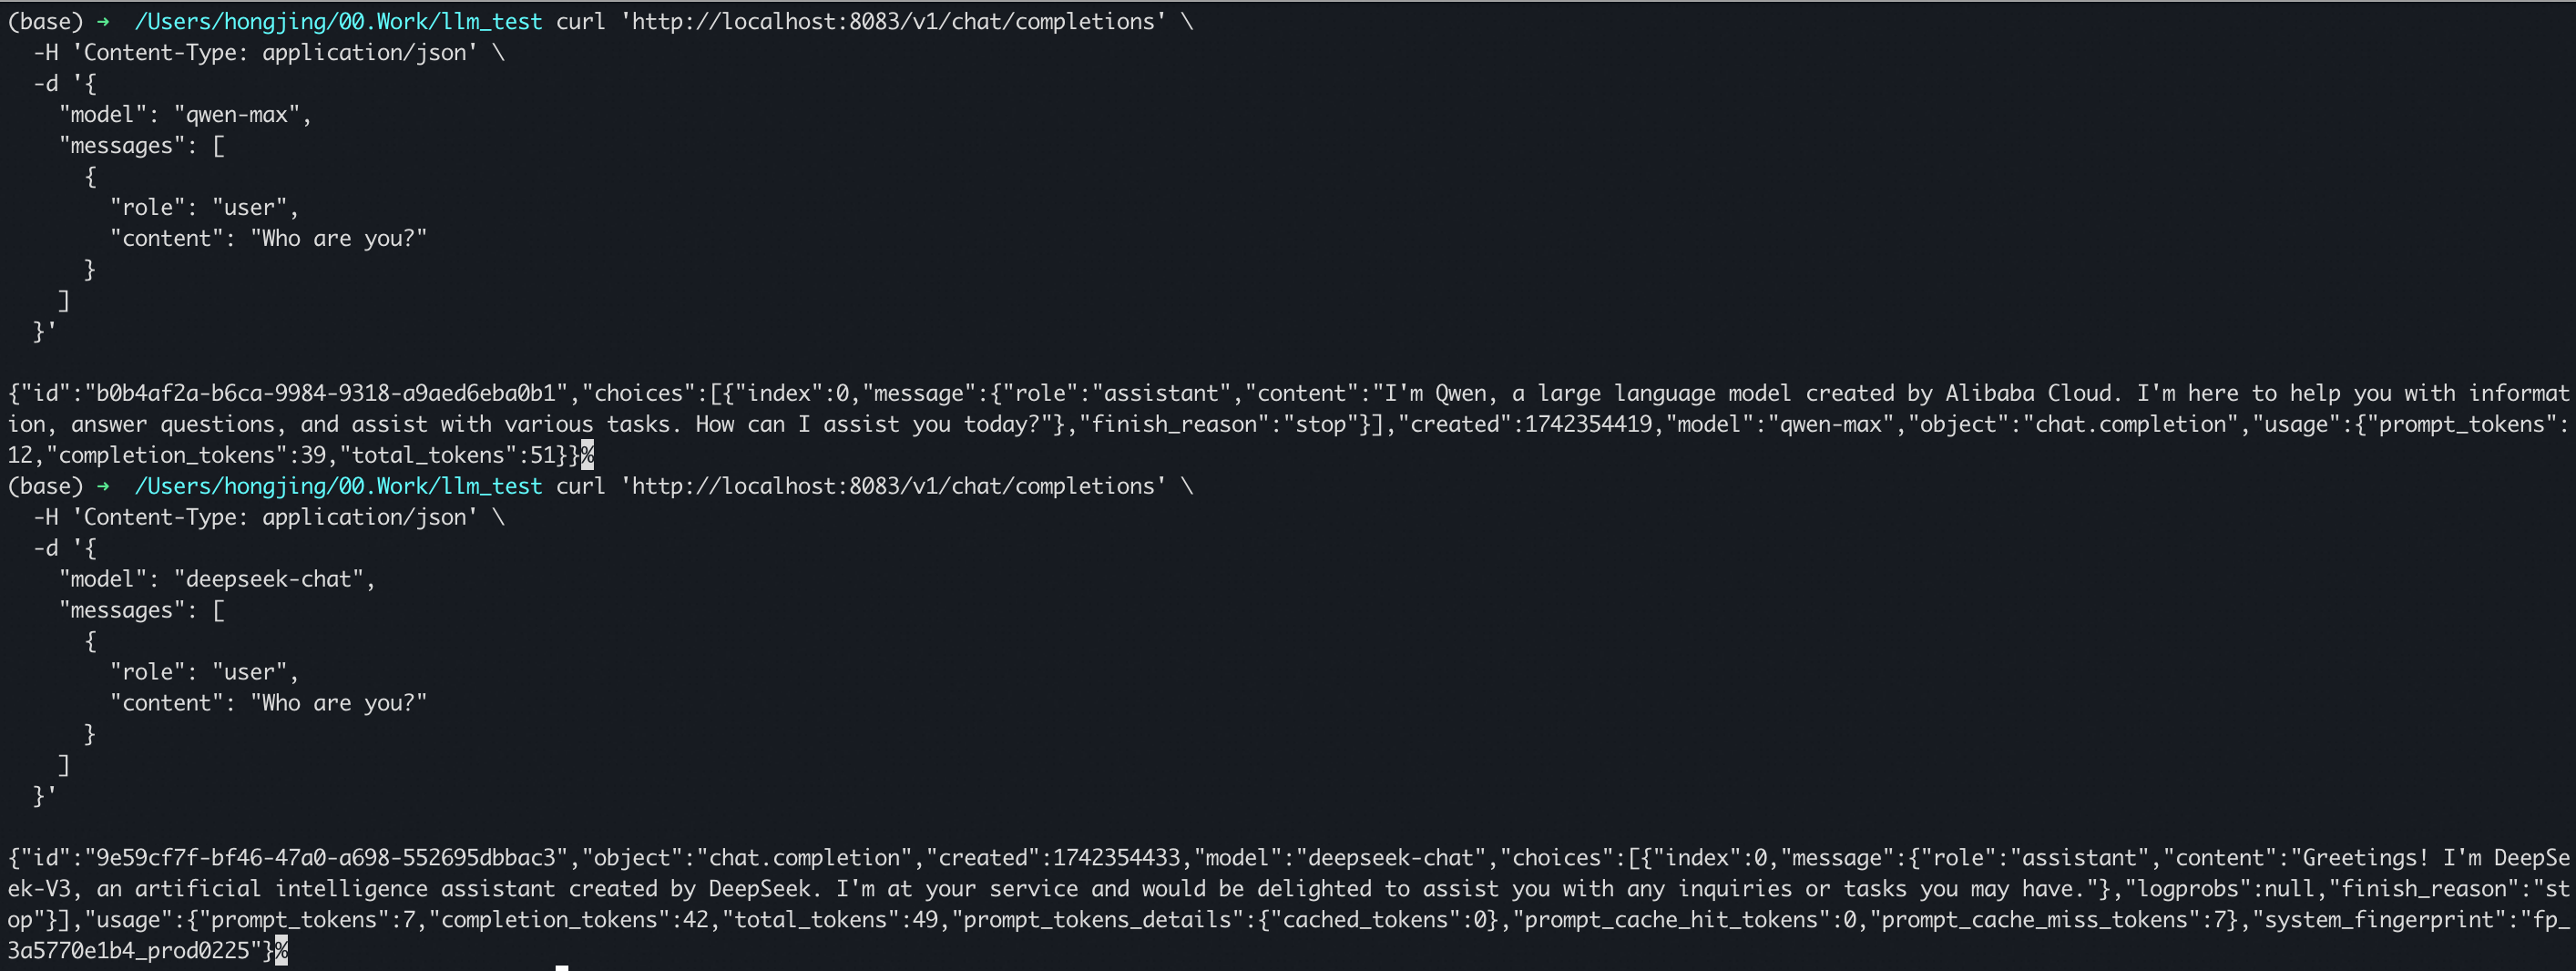The image size is (2576, 971).
Task: Click the llm_test directory path in the first prompt
Action: (x=338, y=21)
